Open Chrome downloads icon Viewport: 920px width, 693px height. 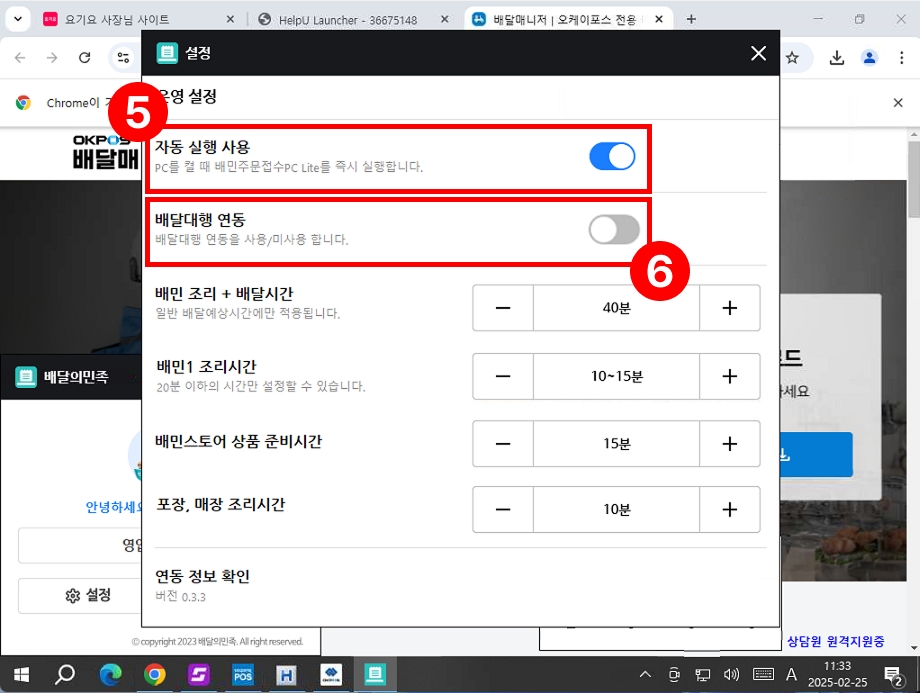(x=836, y=58)
